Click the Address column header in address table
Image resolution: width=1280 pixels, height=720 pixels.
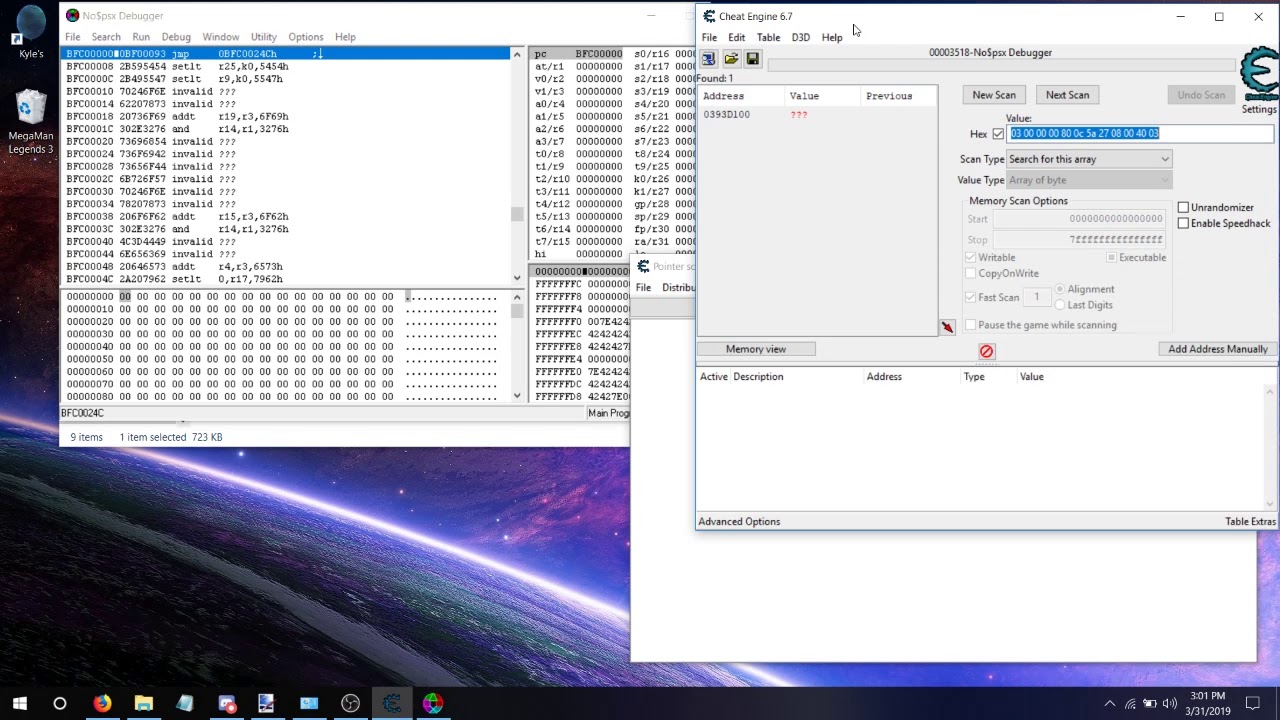click(884, 377)
